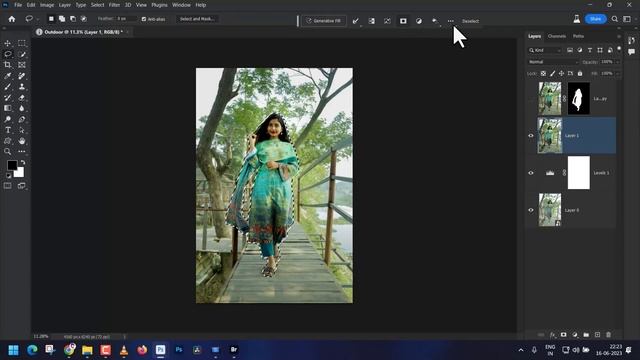This screenshot has height=360, width=640.
Task: Open the Fill value dropdown arrow
Action: click(617, 73)
